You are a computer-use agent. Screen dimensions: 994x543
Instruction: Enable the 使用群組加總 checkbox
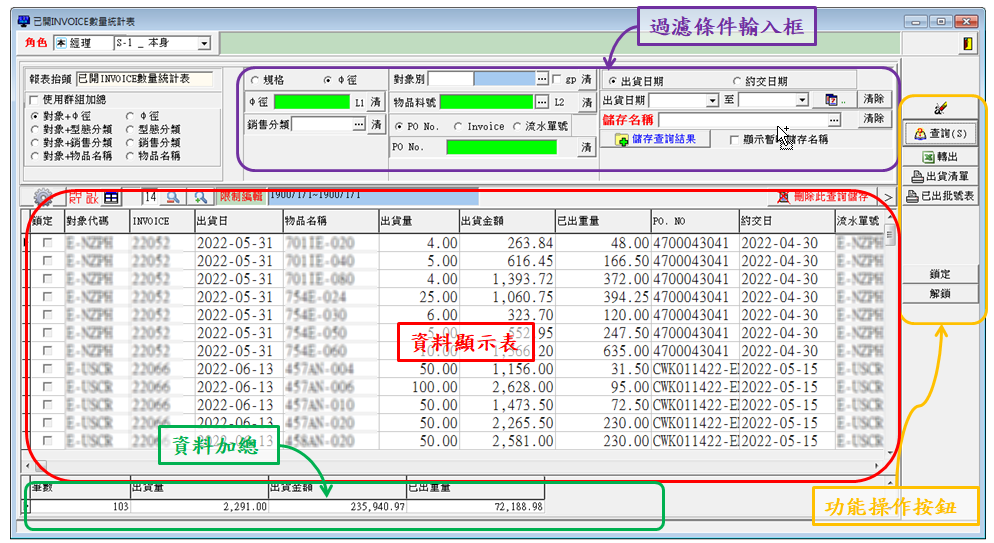pos(34,100)
